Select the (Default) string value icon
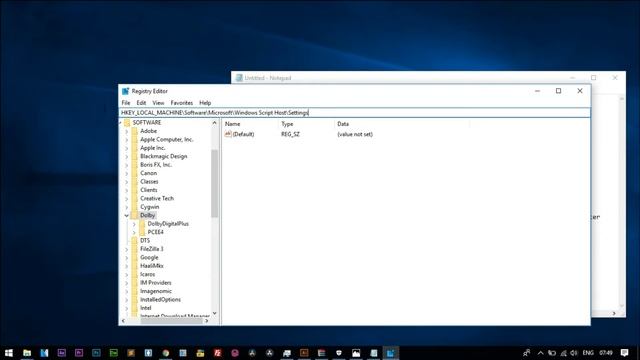640x360 pixels. pyautogui.click(x=228, y=134)
